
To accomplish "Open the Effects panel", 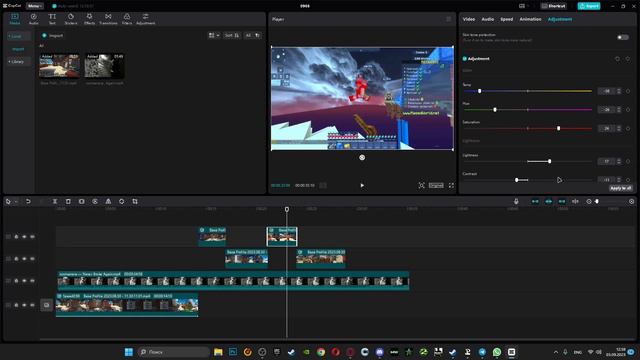I will tap(89, 19).
